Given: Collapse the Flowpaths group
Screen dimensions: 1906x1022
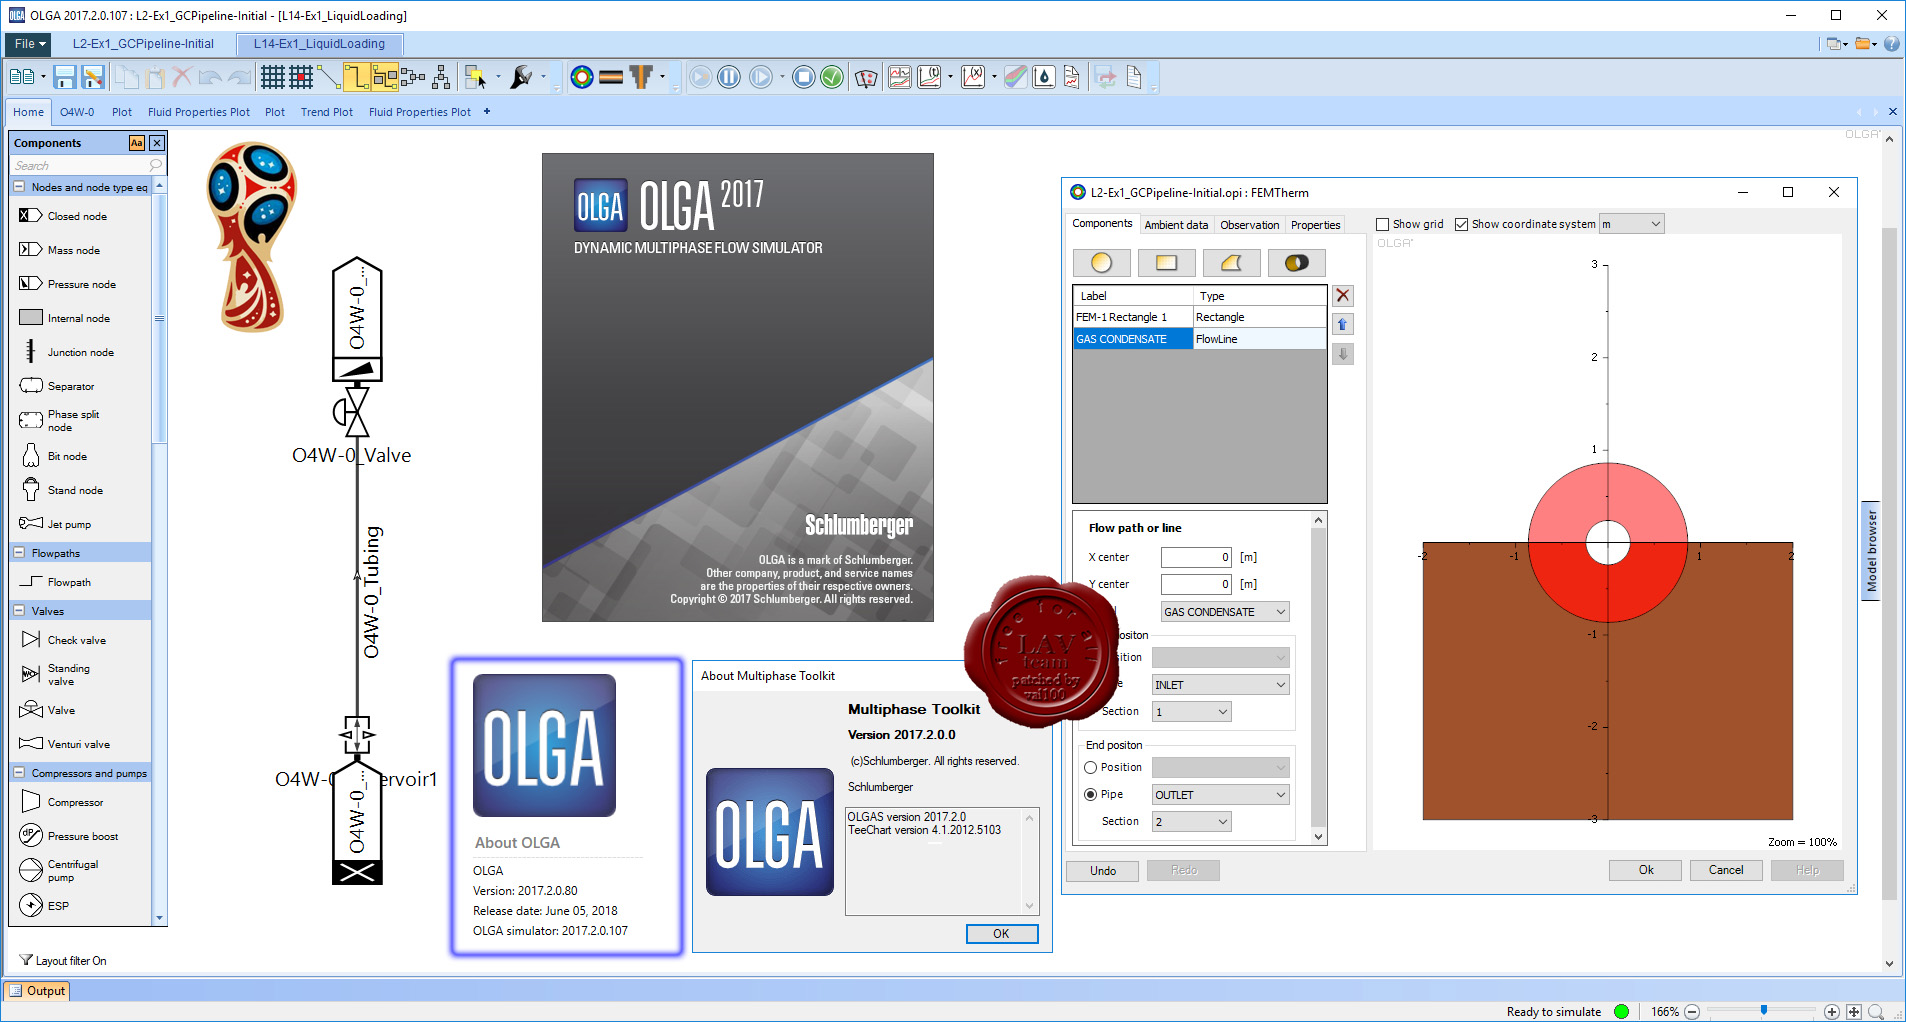Looking at the screenshot, I should tap(19, 553).
